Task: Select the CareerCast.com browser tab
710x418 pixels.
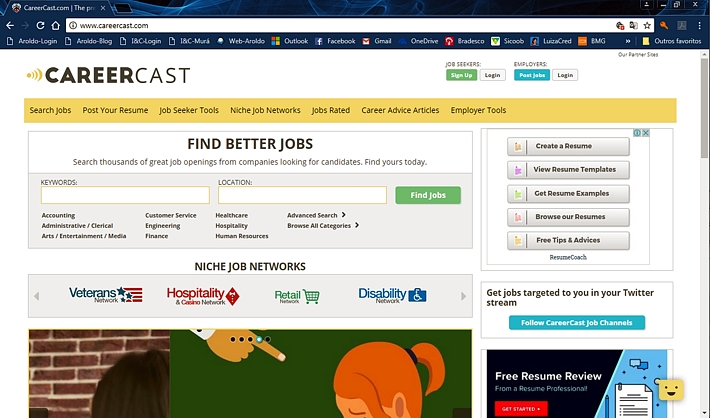Action: pos(58,8)
